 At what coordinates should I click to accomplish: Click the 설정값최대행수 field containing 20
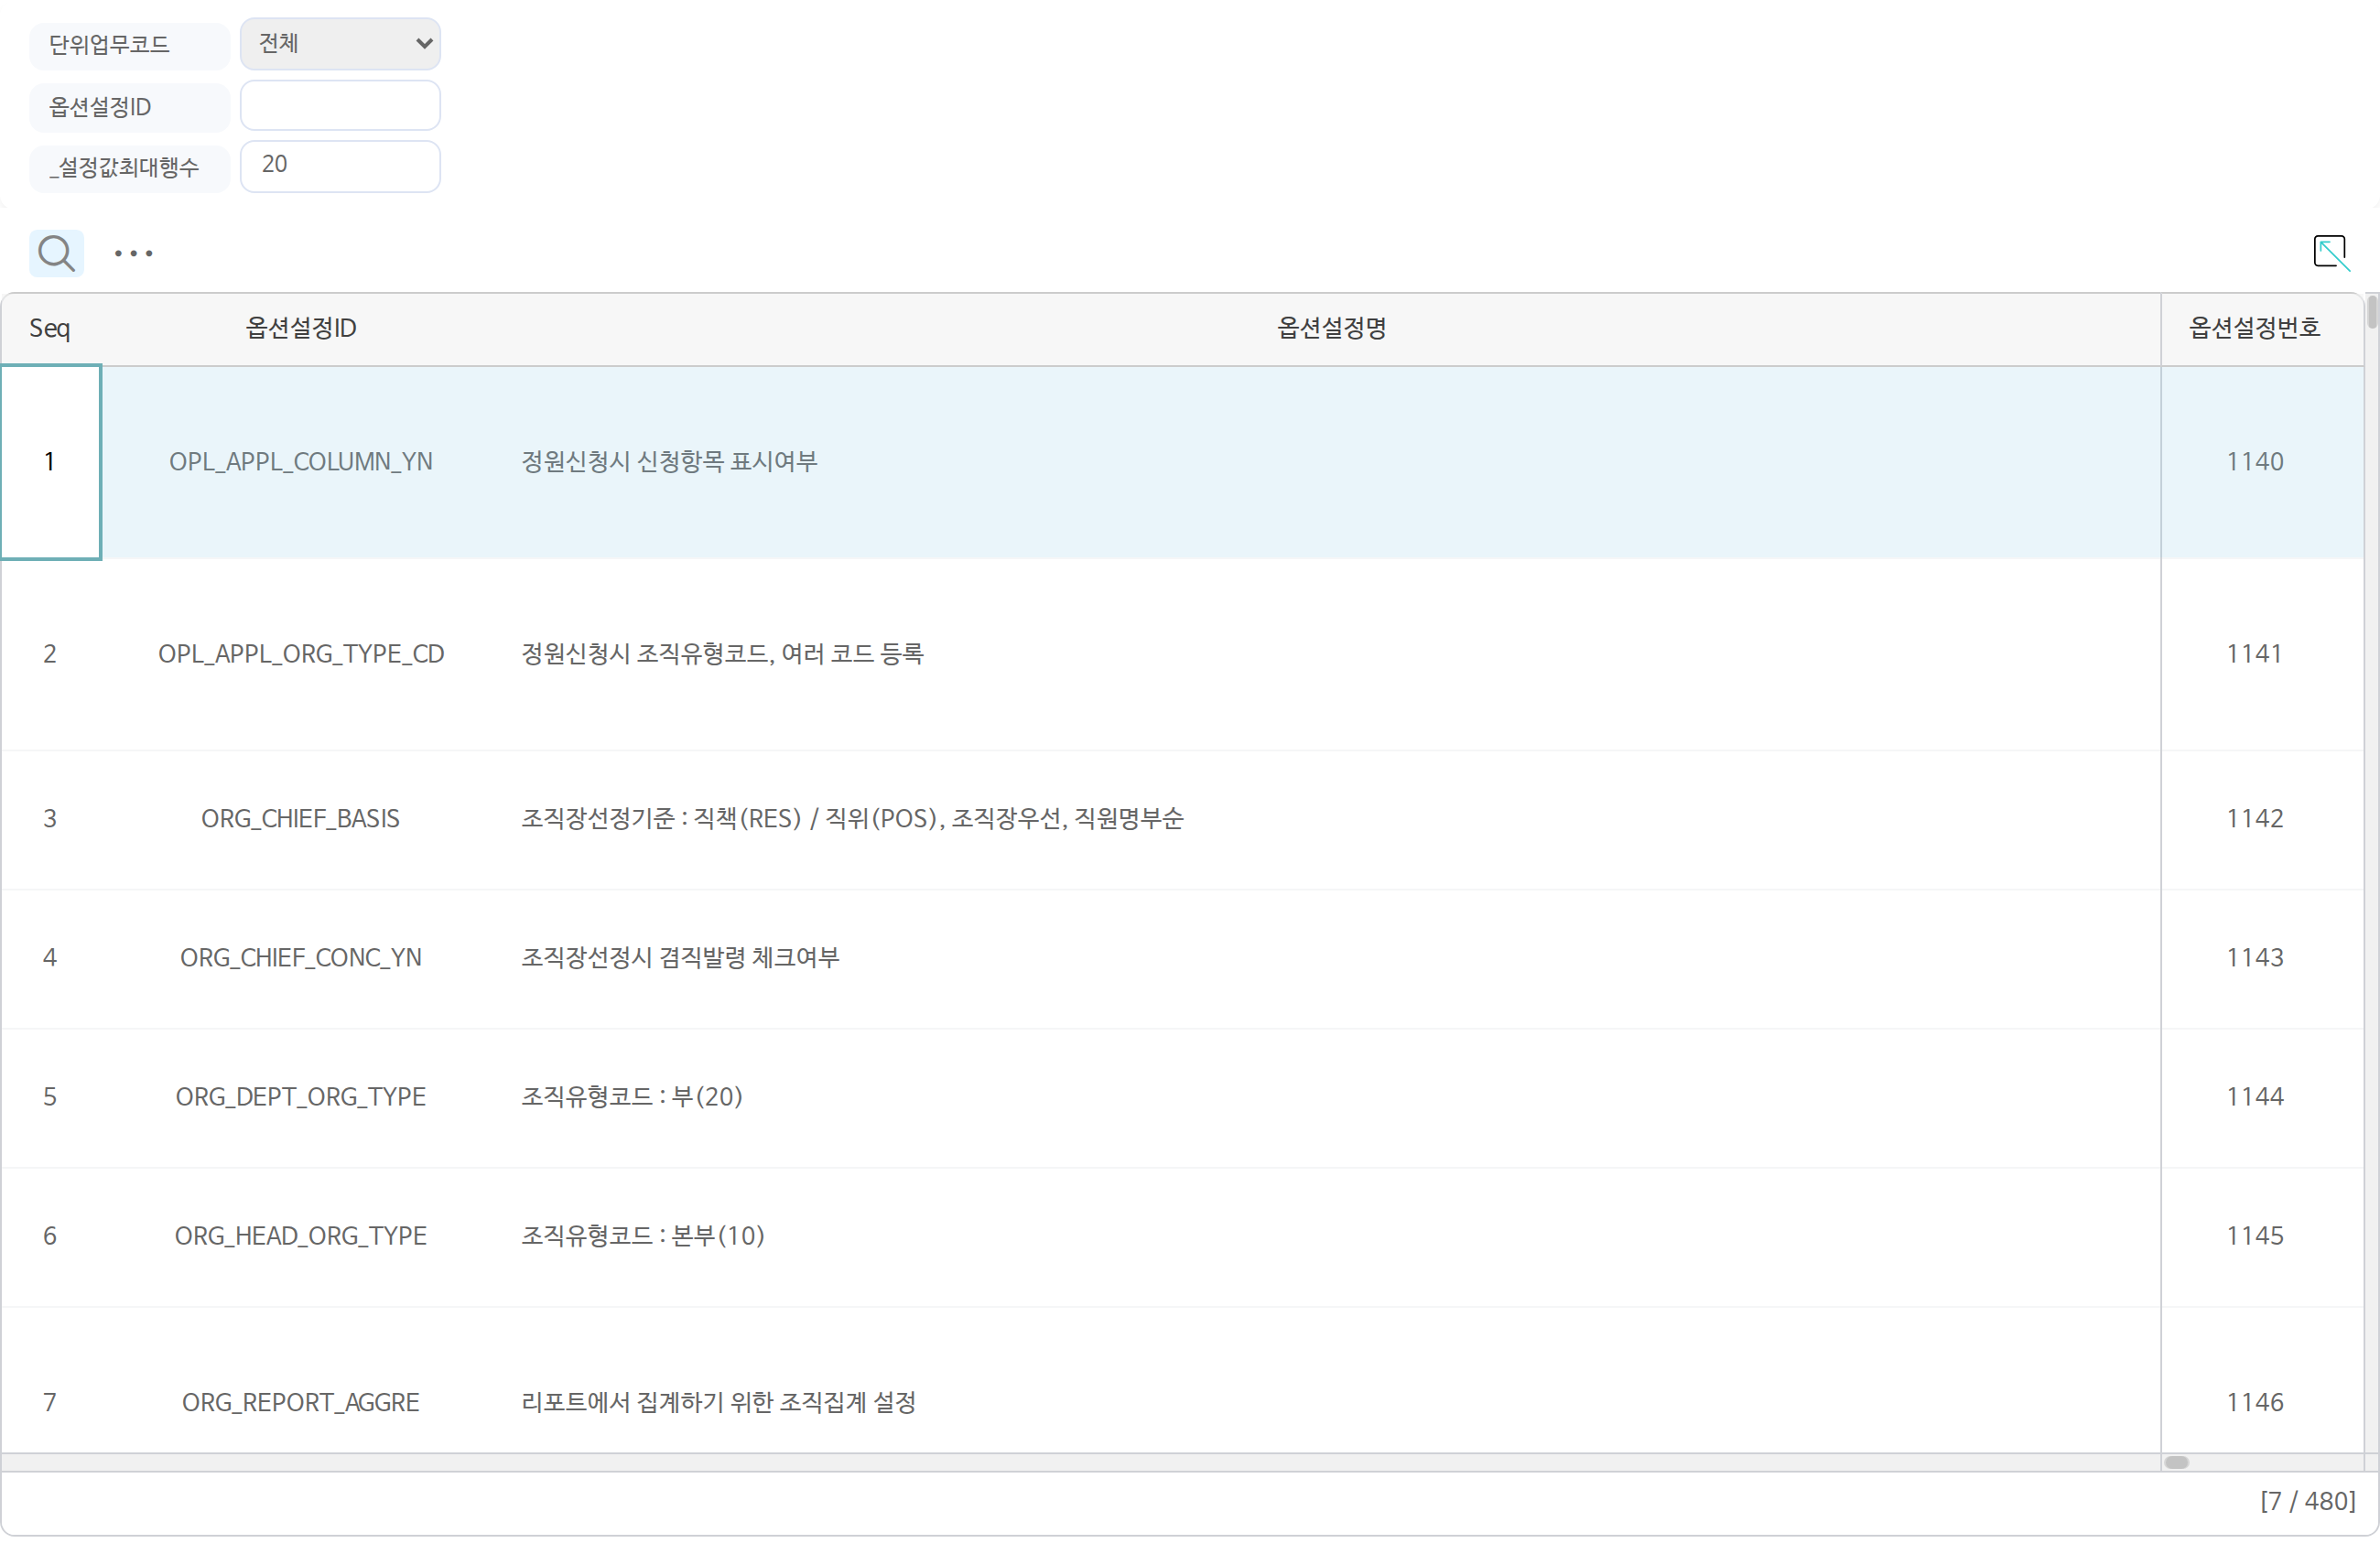(340, 165)
